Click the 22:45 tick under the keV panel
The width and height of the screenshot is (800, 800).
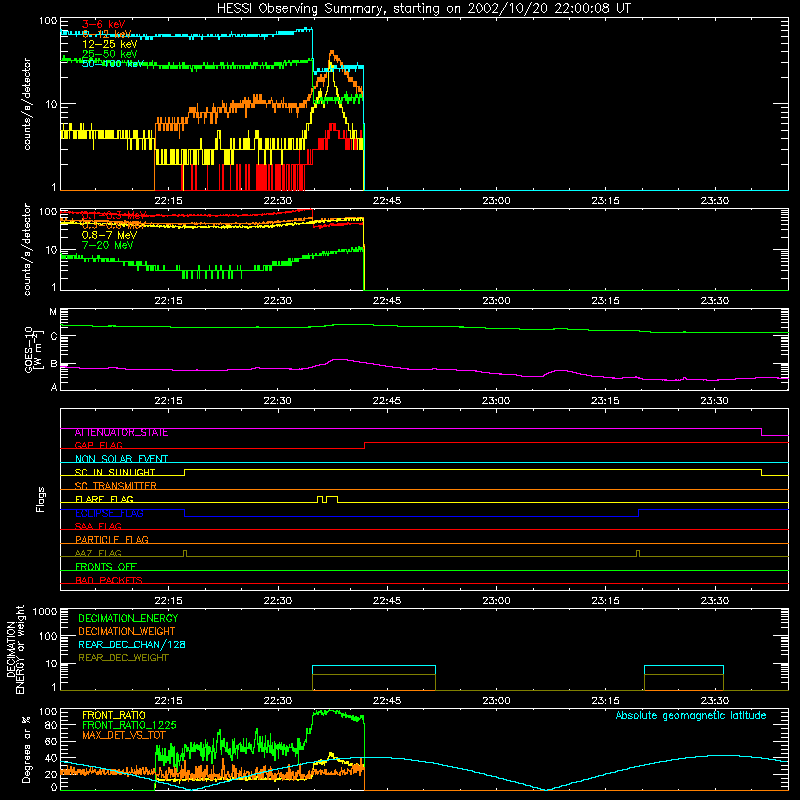pos(387,201)
